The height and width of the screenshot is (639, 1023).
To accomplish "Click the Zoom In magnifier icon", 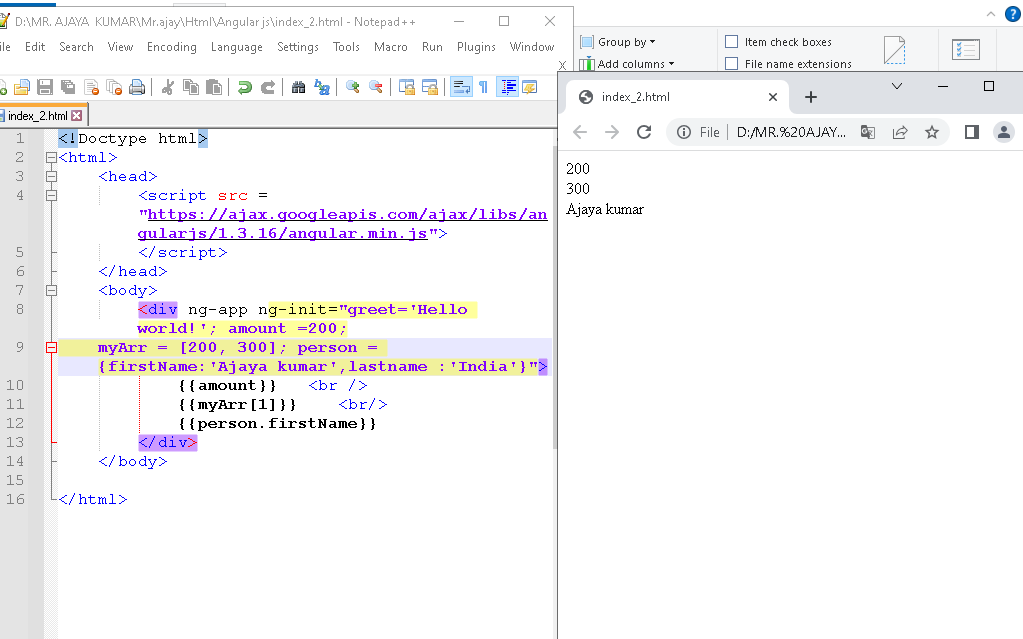I will (352, 87).
